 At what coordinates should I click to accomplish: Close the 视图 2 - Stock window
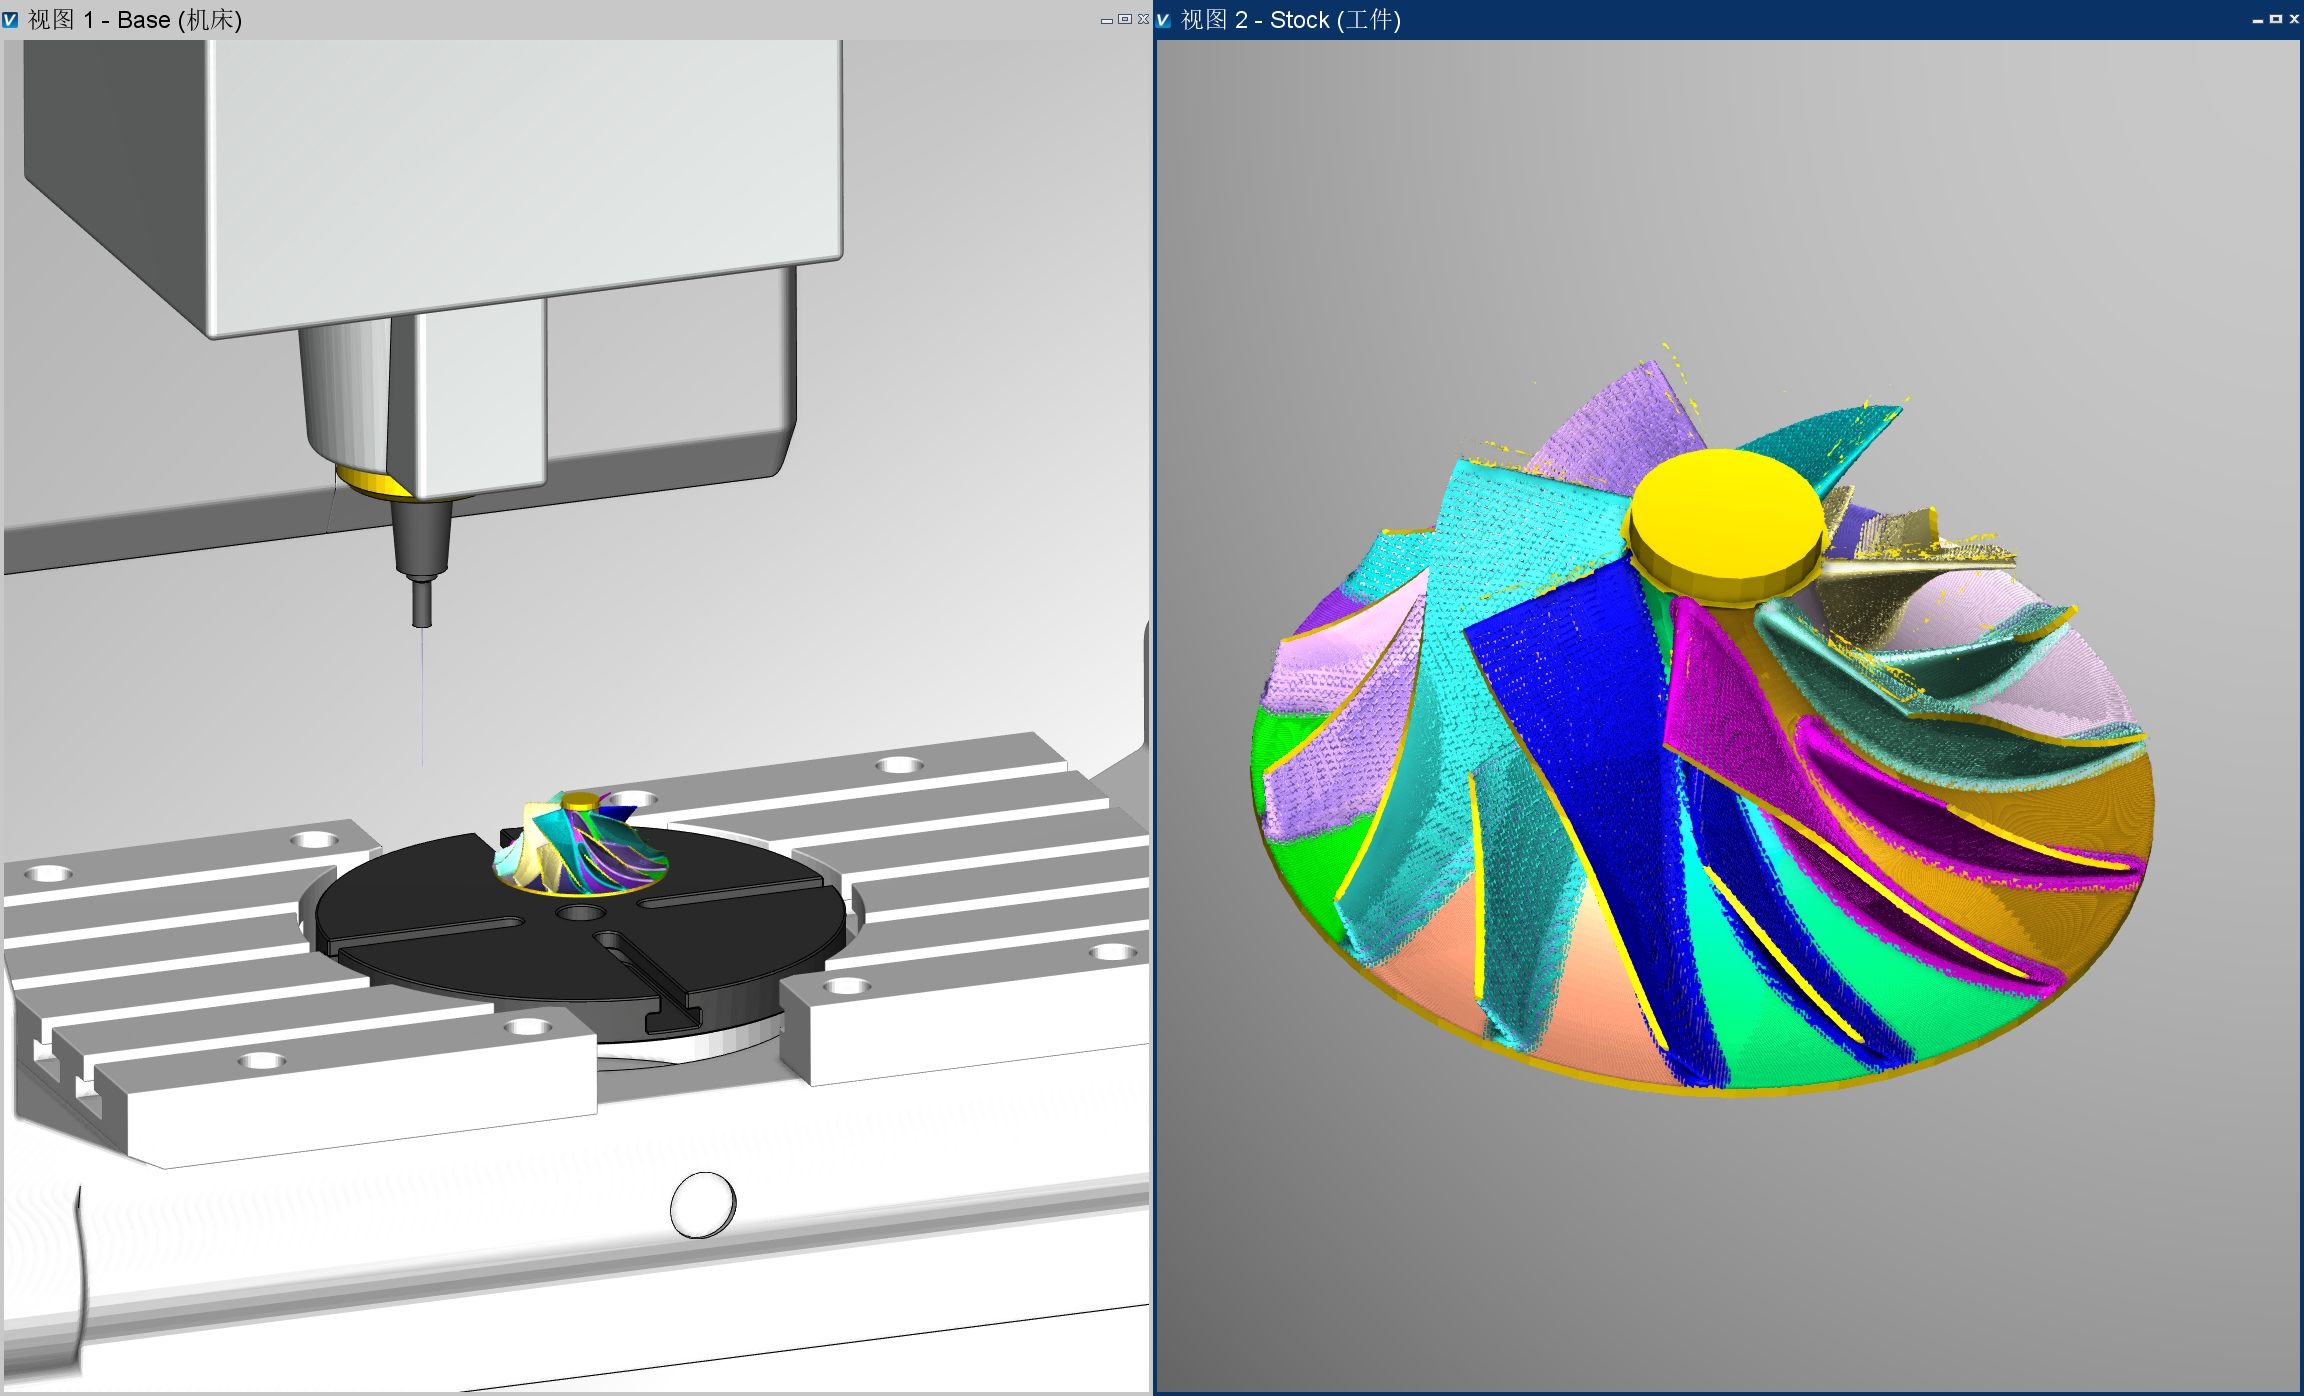click(x=2294, y=20)
